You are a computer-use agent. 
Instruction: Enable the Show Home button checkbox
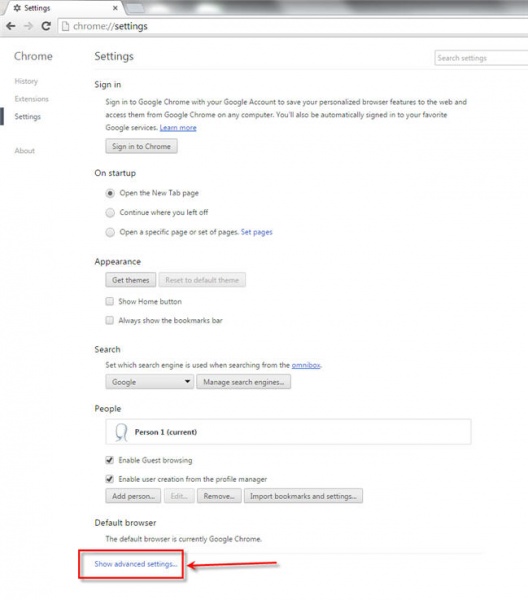pos(110,302)
